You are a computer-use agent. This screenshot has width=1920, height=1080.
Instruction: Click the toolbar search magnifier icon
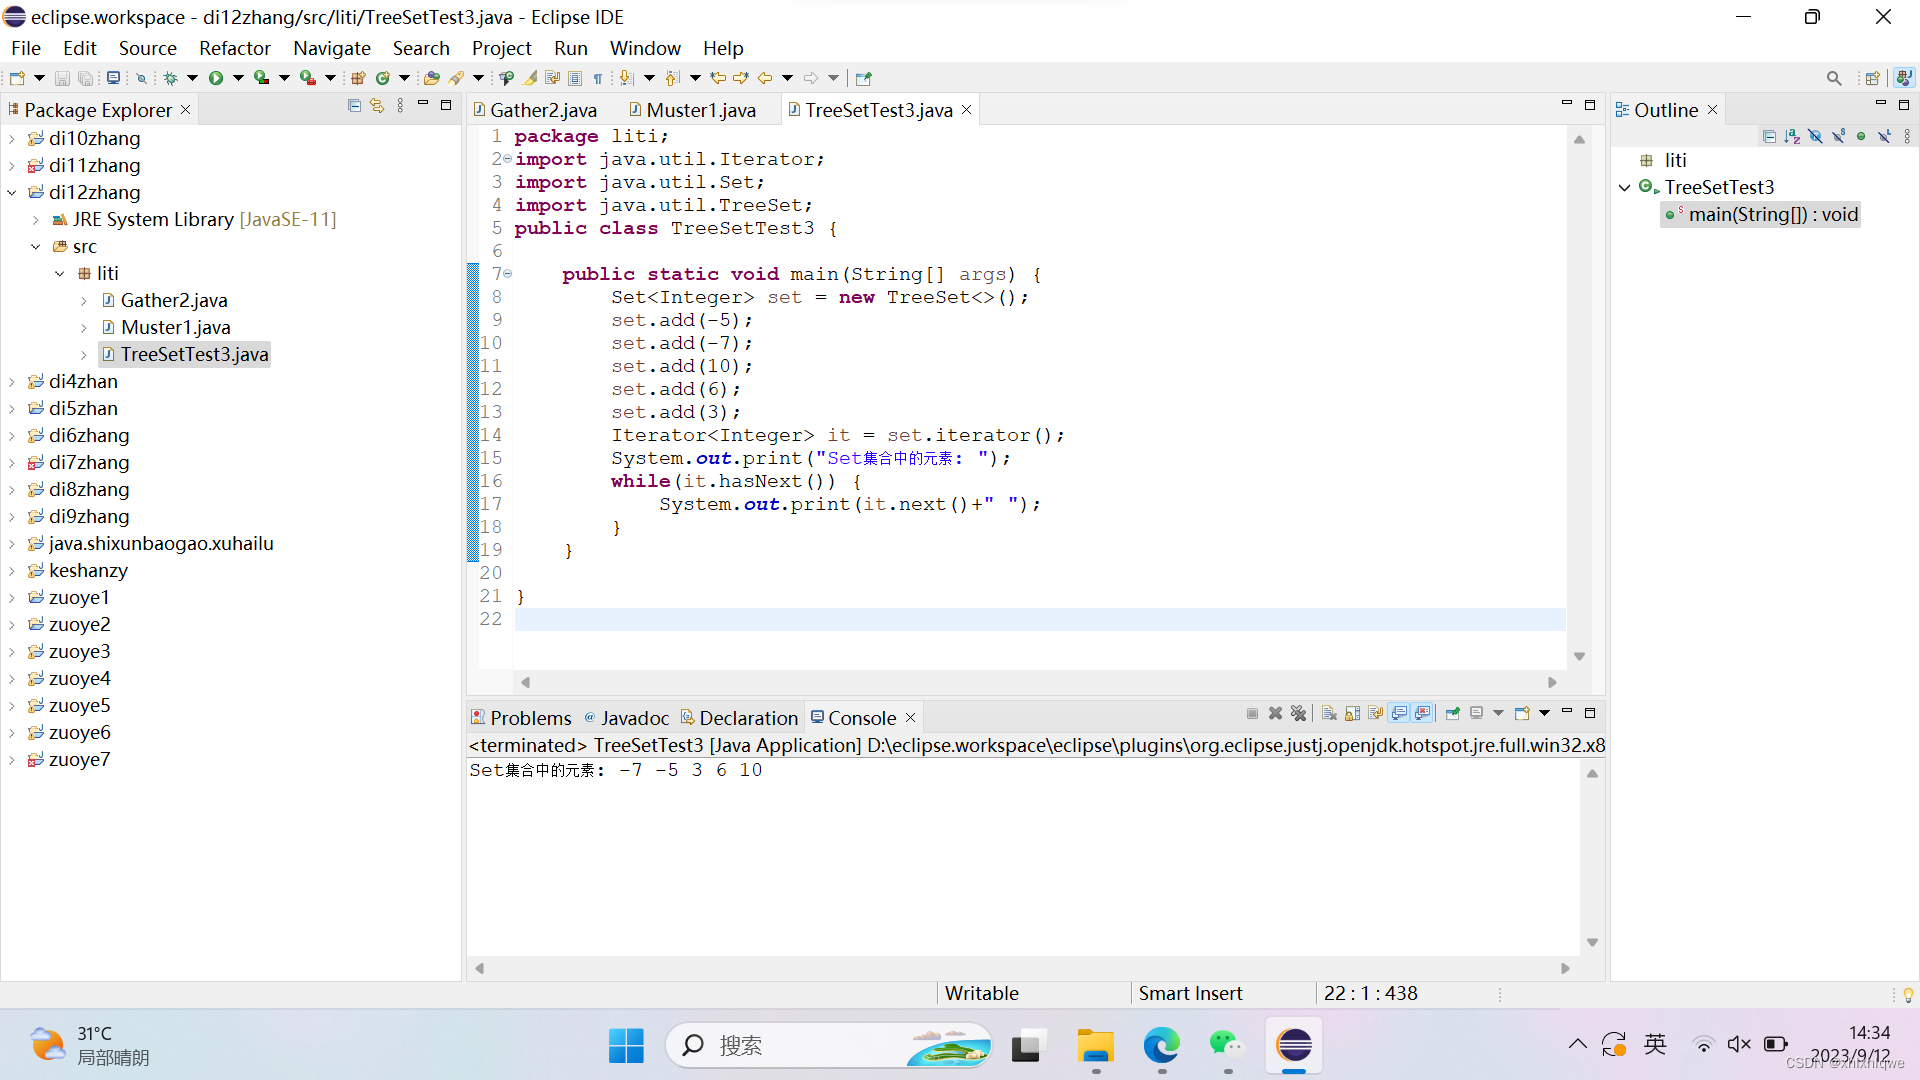1833,78
